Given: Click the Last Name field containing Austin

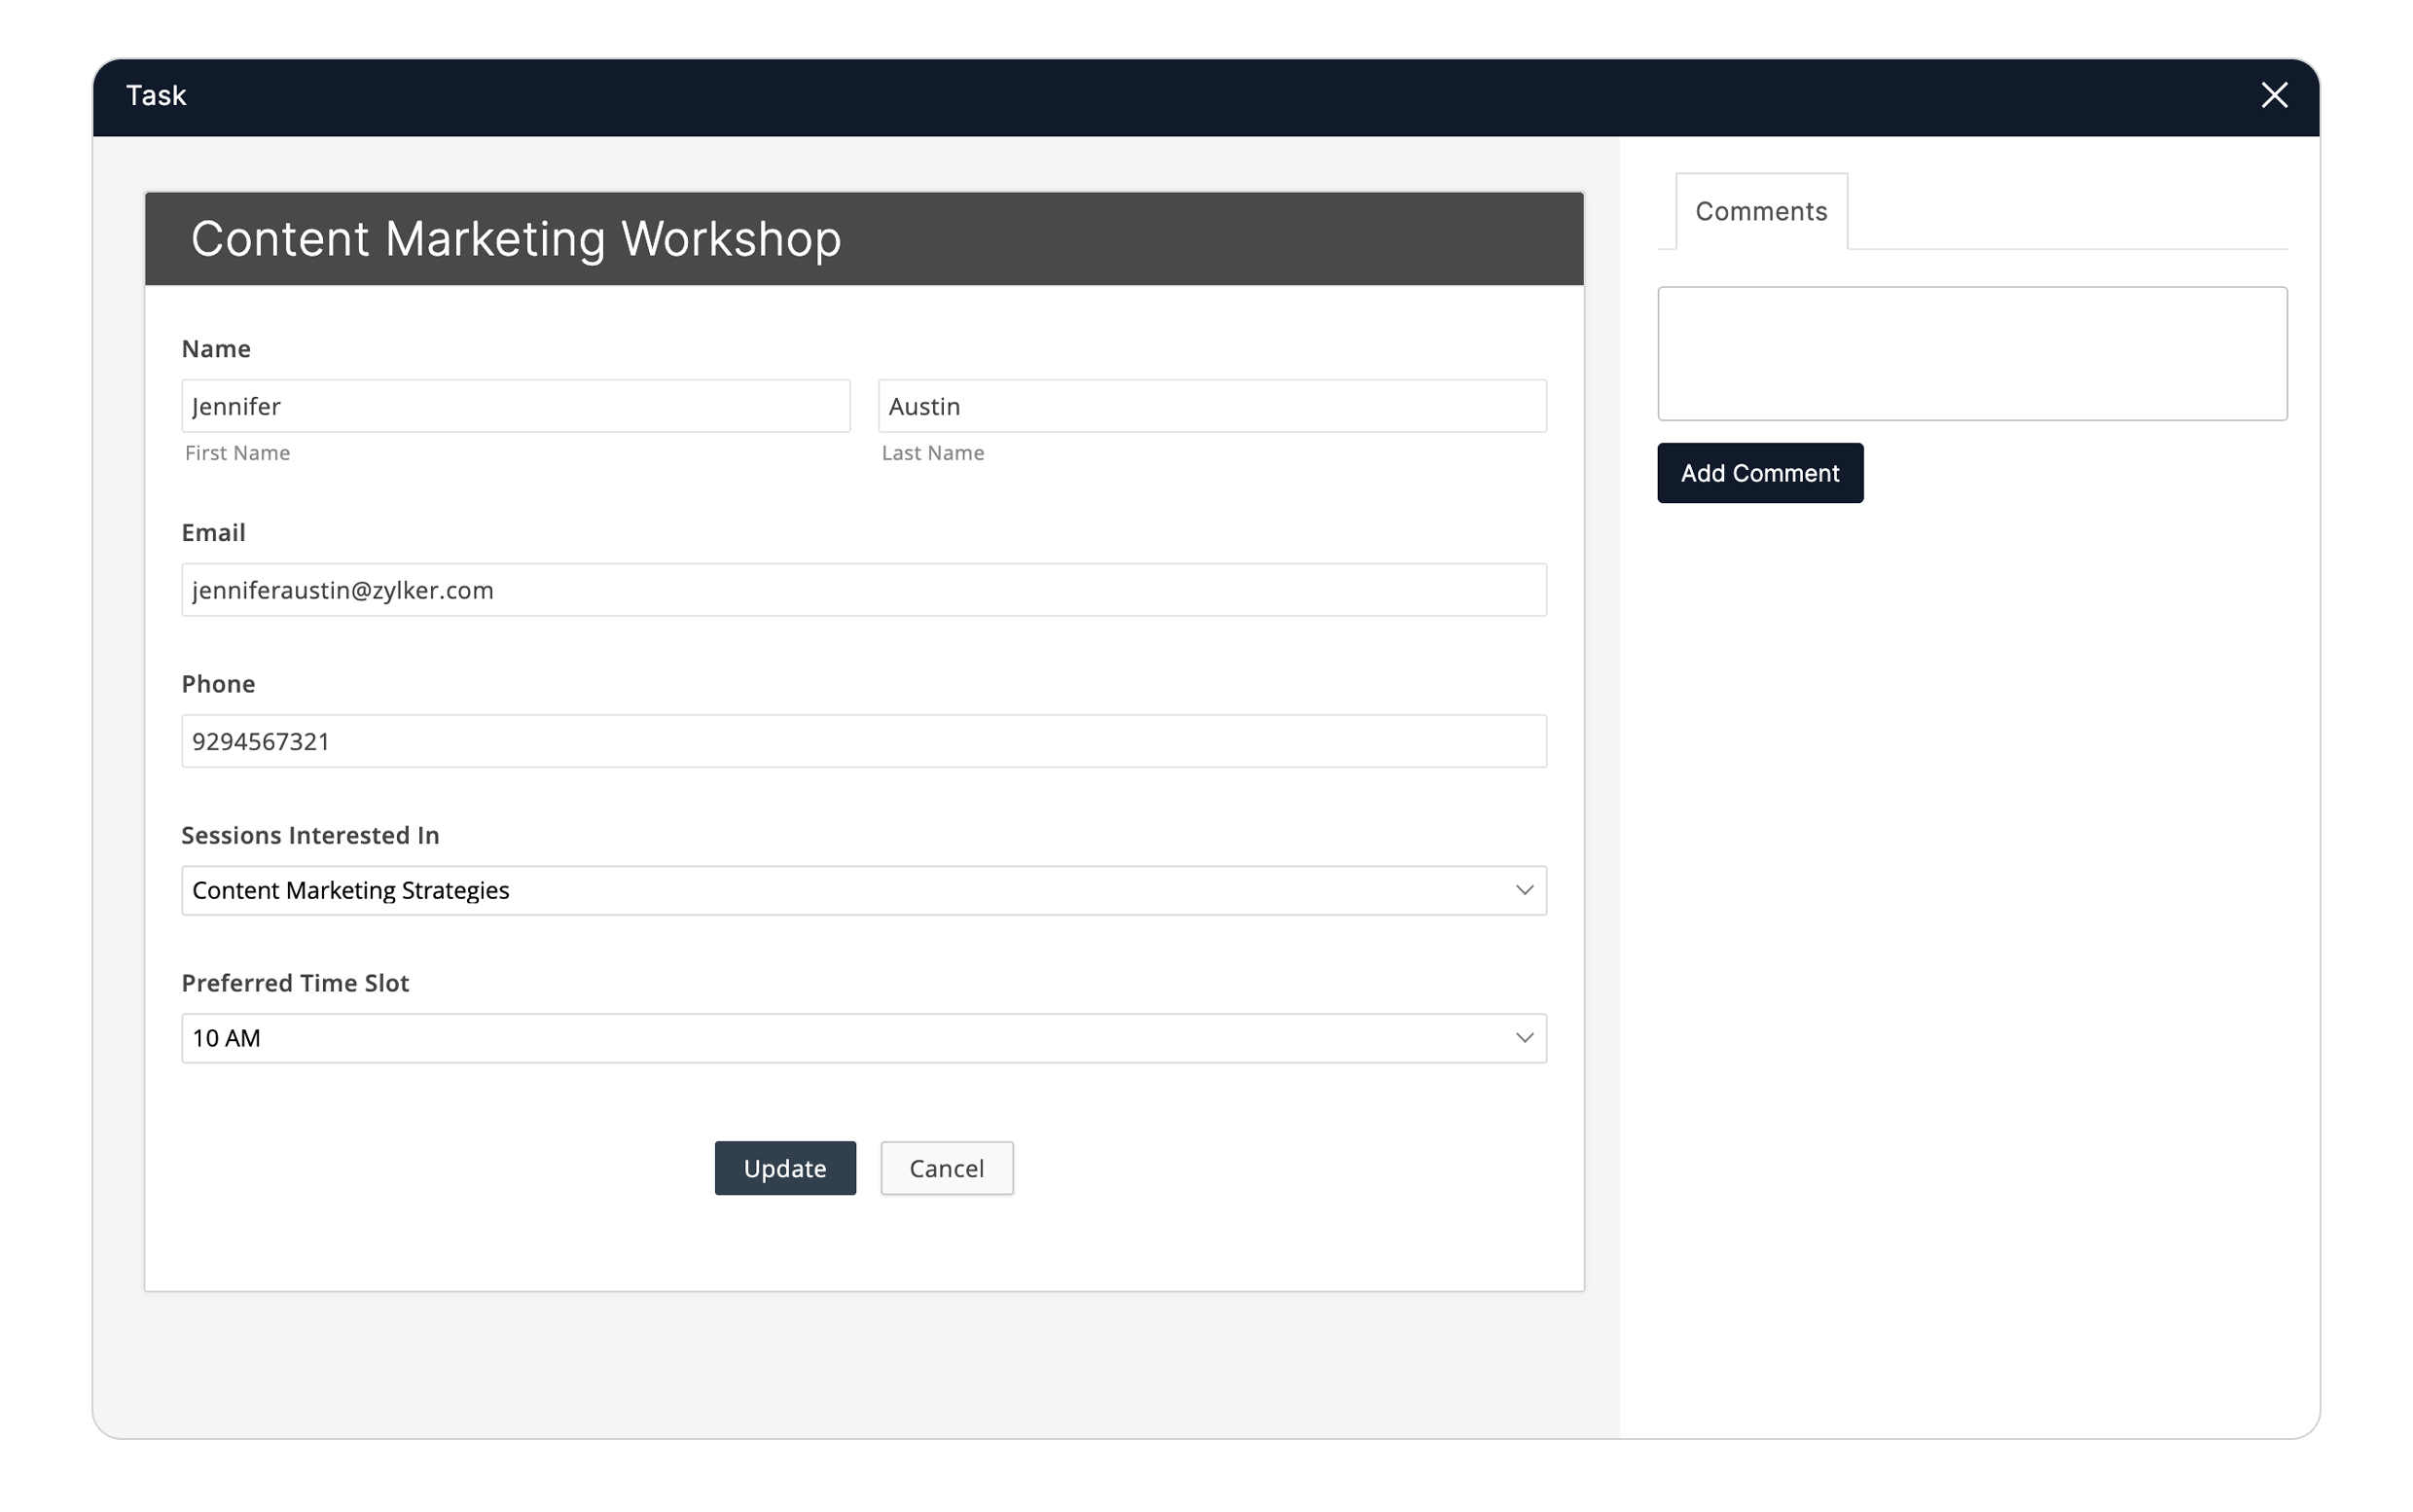Looking at the screenshot, I should 1211,406.
